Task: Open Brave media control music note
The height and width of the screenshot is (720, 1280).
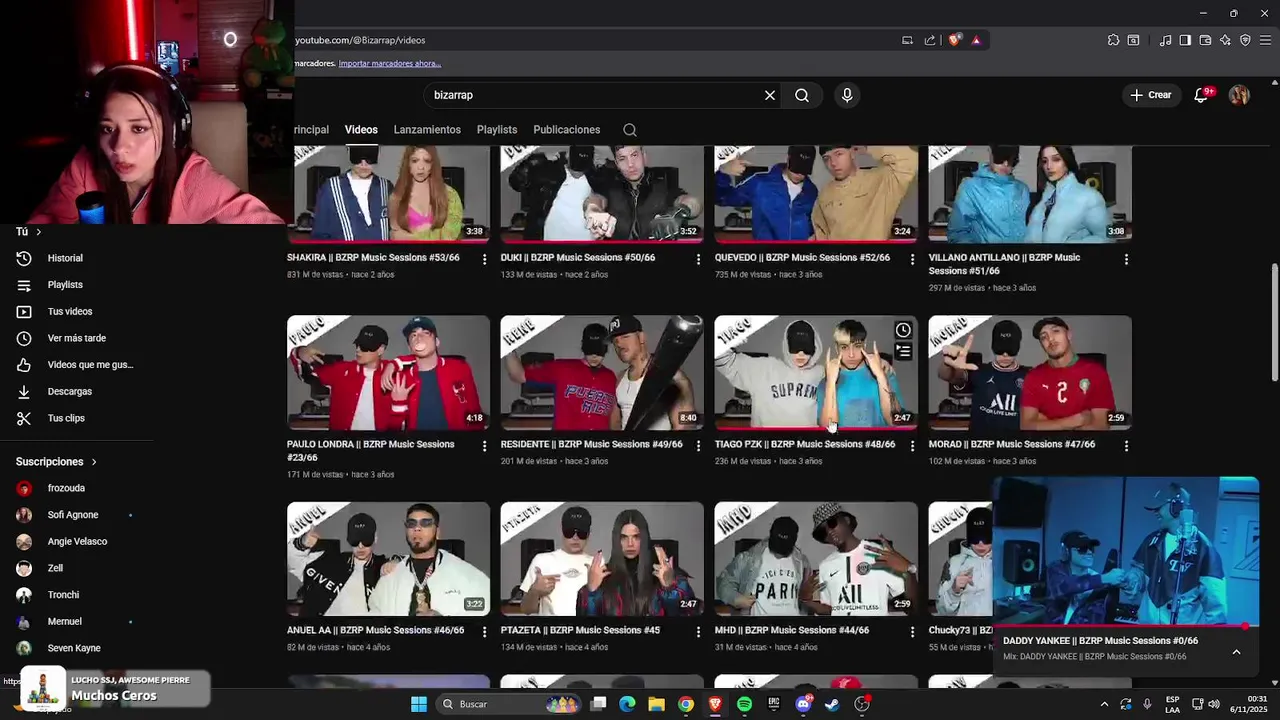Action: point(1165,40)
